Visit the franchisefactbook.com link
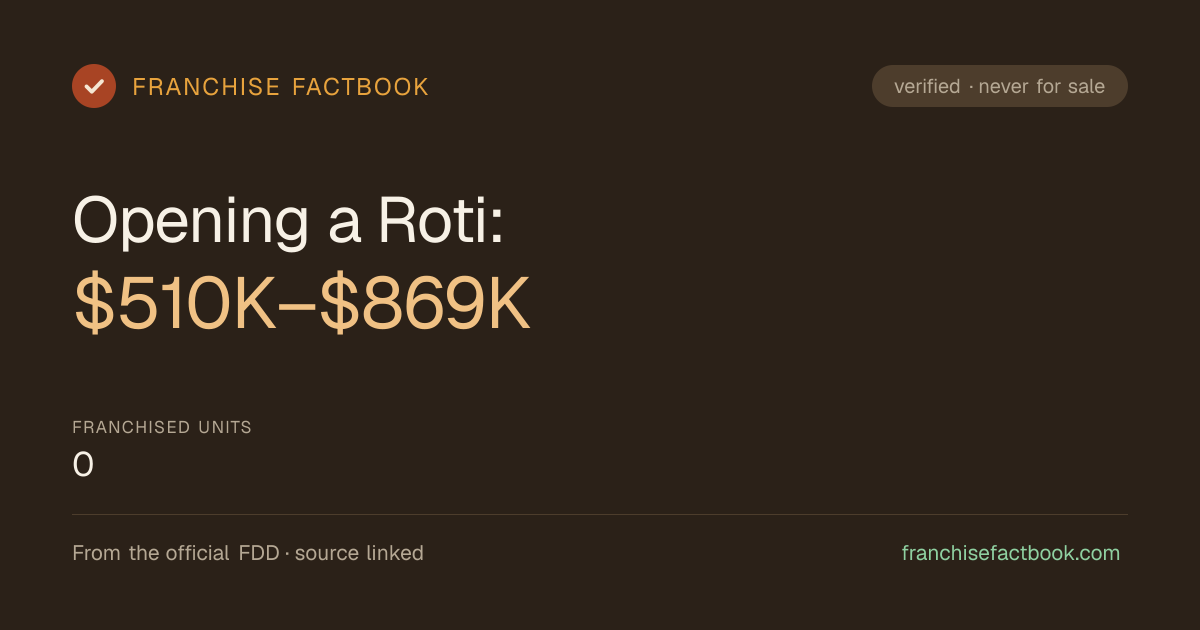The width and height of the screenshot is (1200, 630). pos(1011,553)
